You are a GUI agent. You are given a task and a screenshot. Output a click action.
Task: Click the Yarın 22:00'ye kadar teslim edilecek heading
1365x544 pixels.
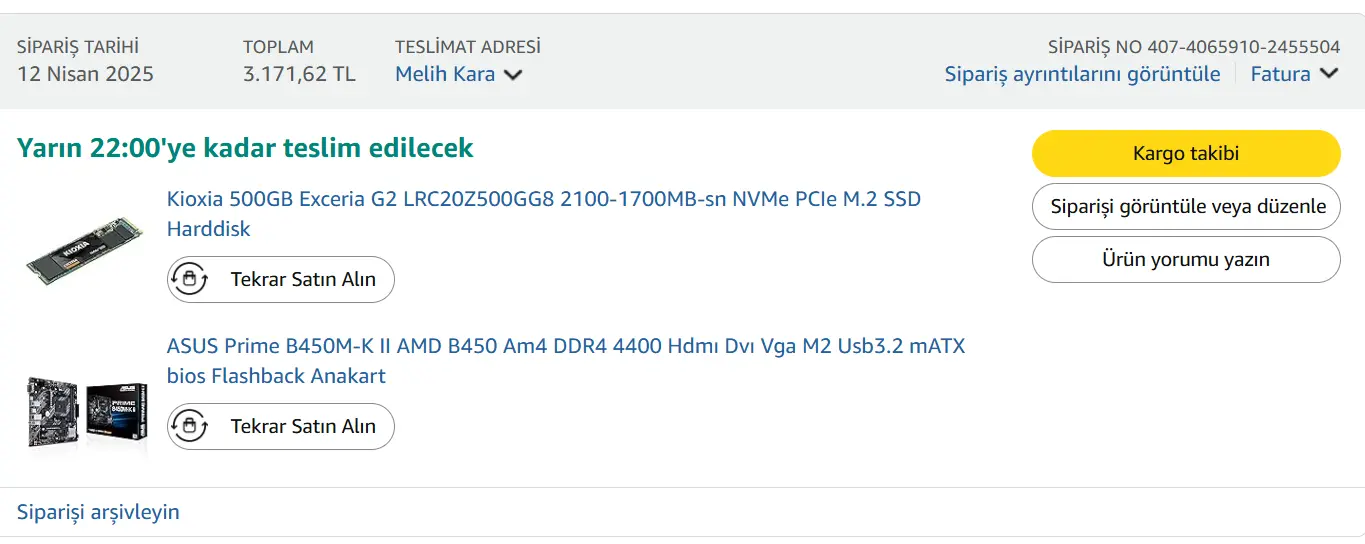[x=245, y=148]
